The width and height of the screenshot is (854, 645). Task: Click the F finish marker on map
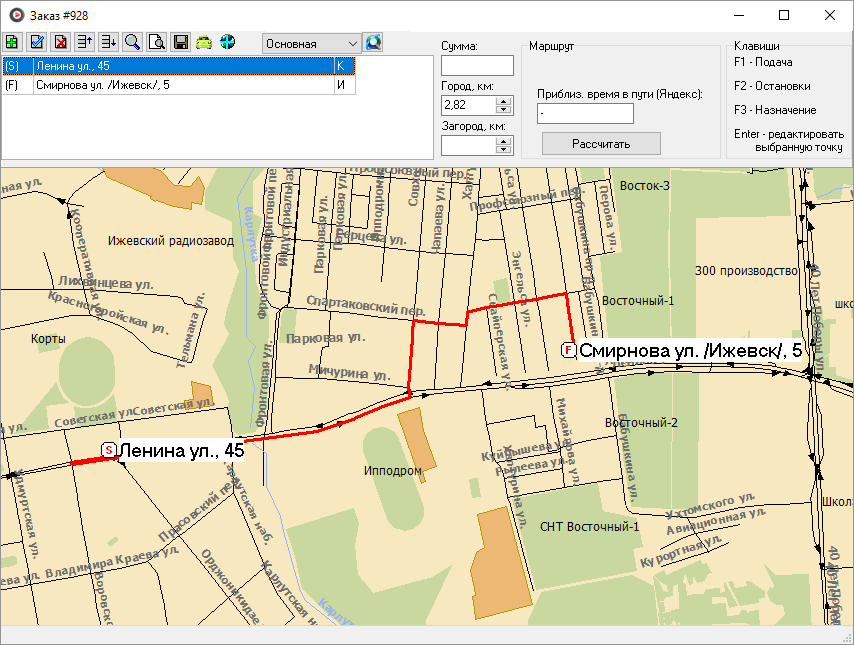tap(568, 350)
